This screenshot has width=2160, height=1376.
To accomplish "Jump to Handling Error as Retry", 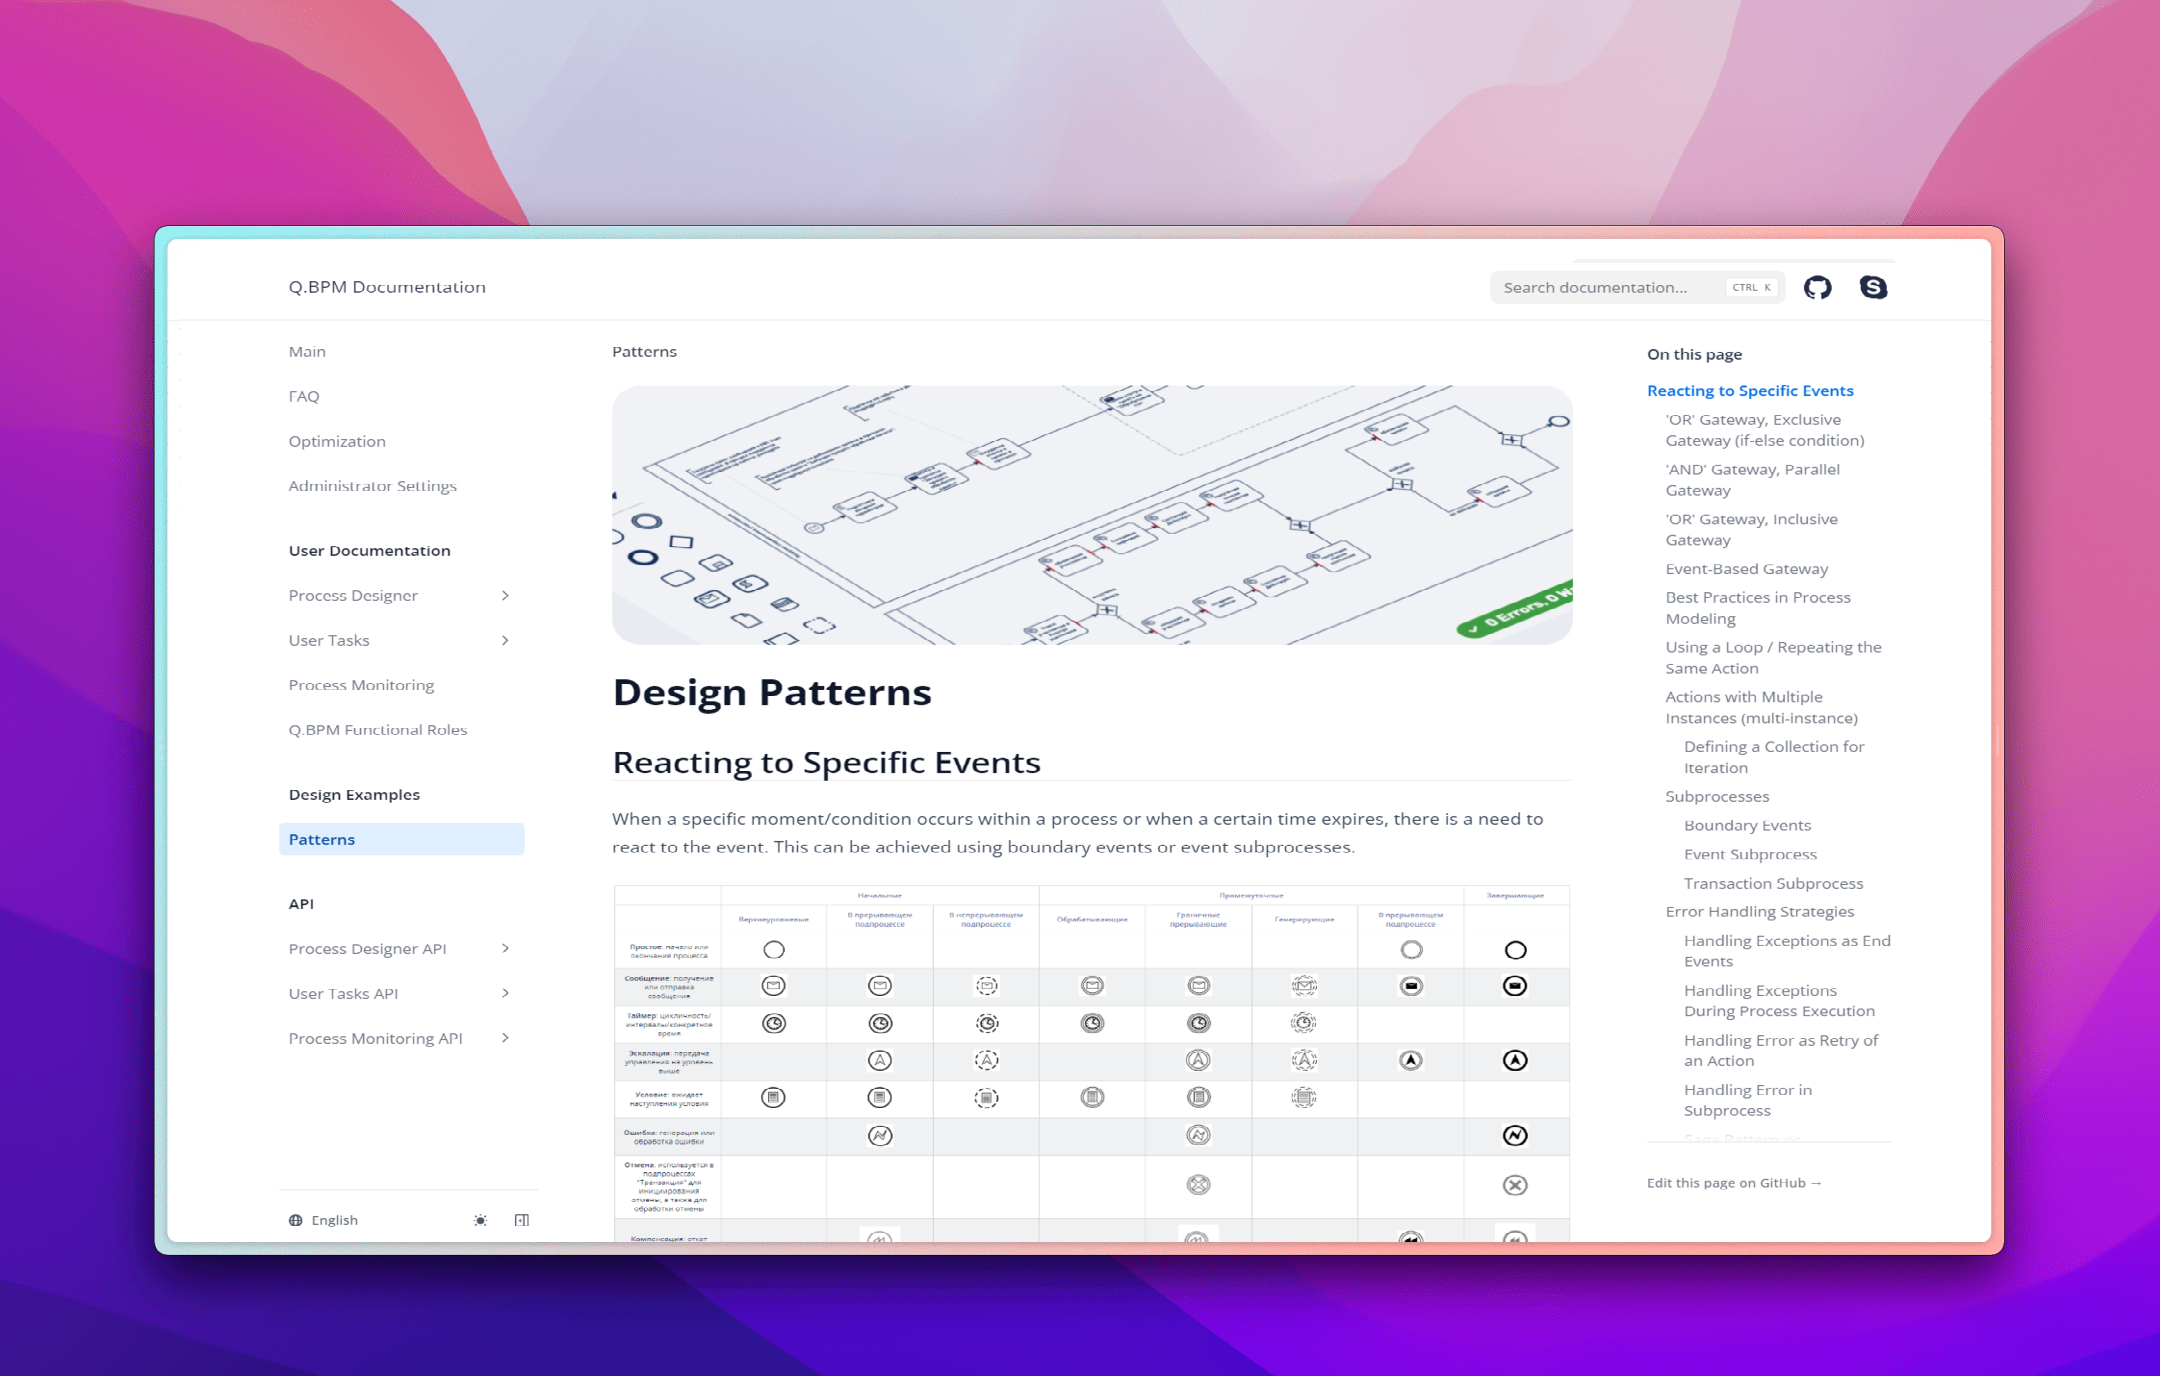I will [1781, 1051].
